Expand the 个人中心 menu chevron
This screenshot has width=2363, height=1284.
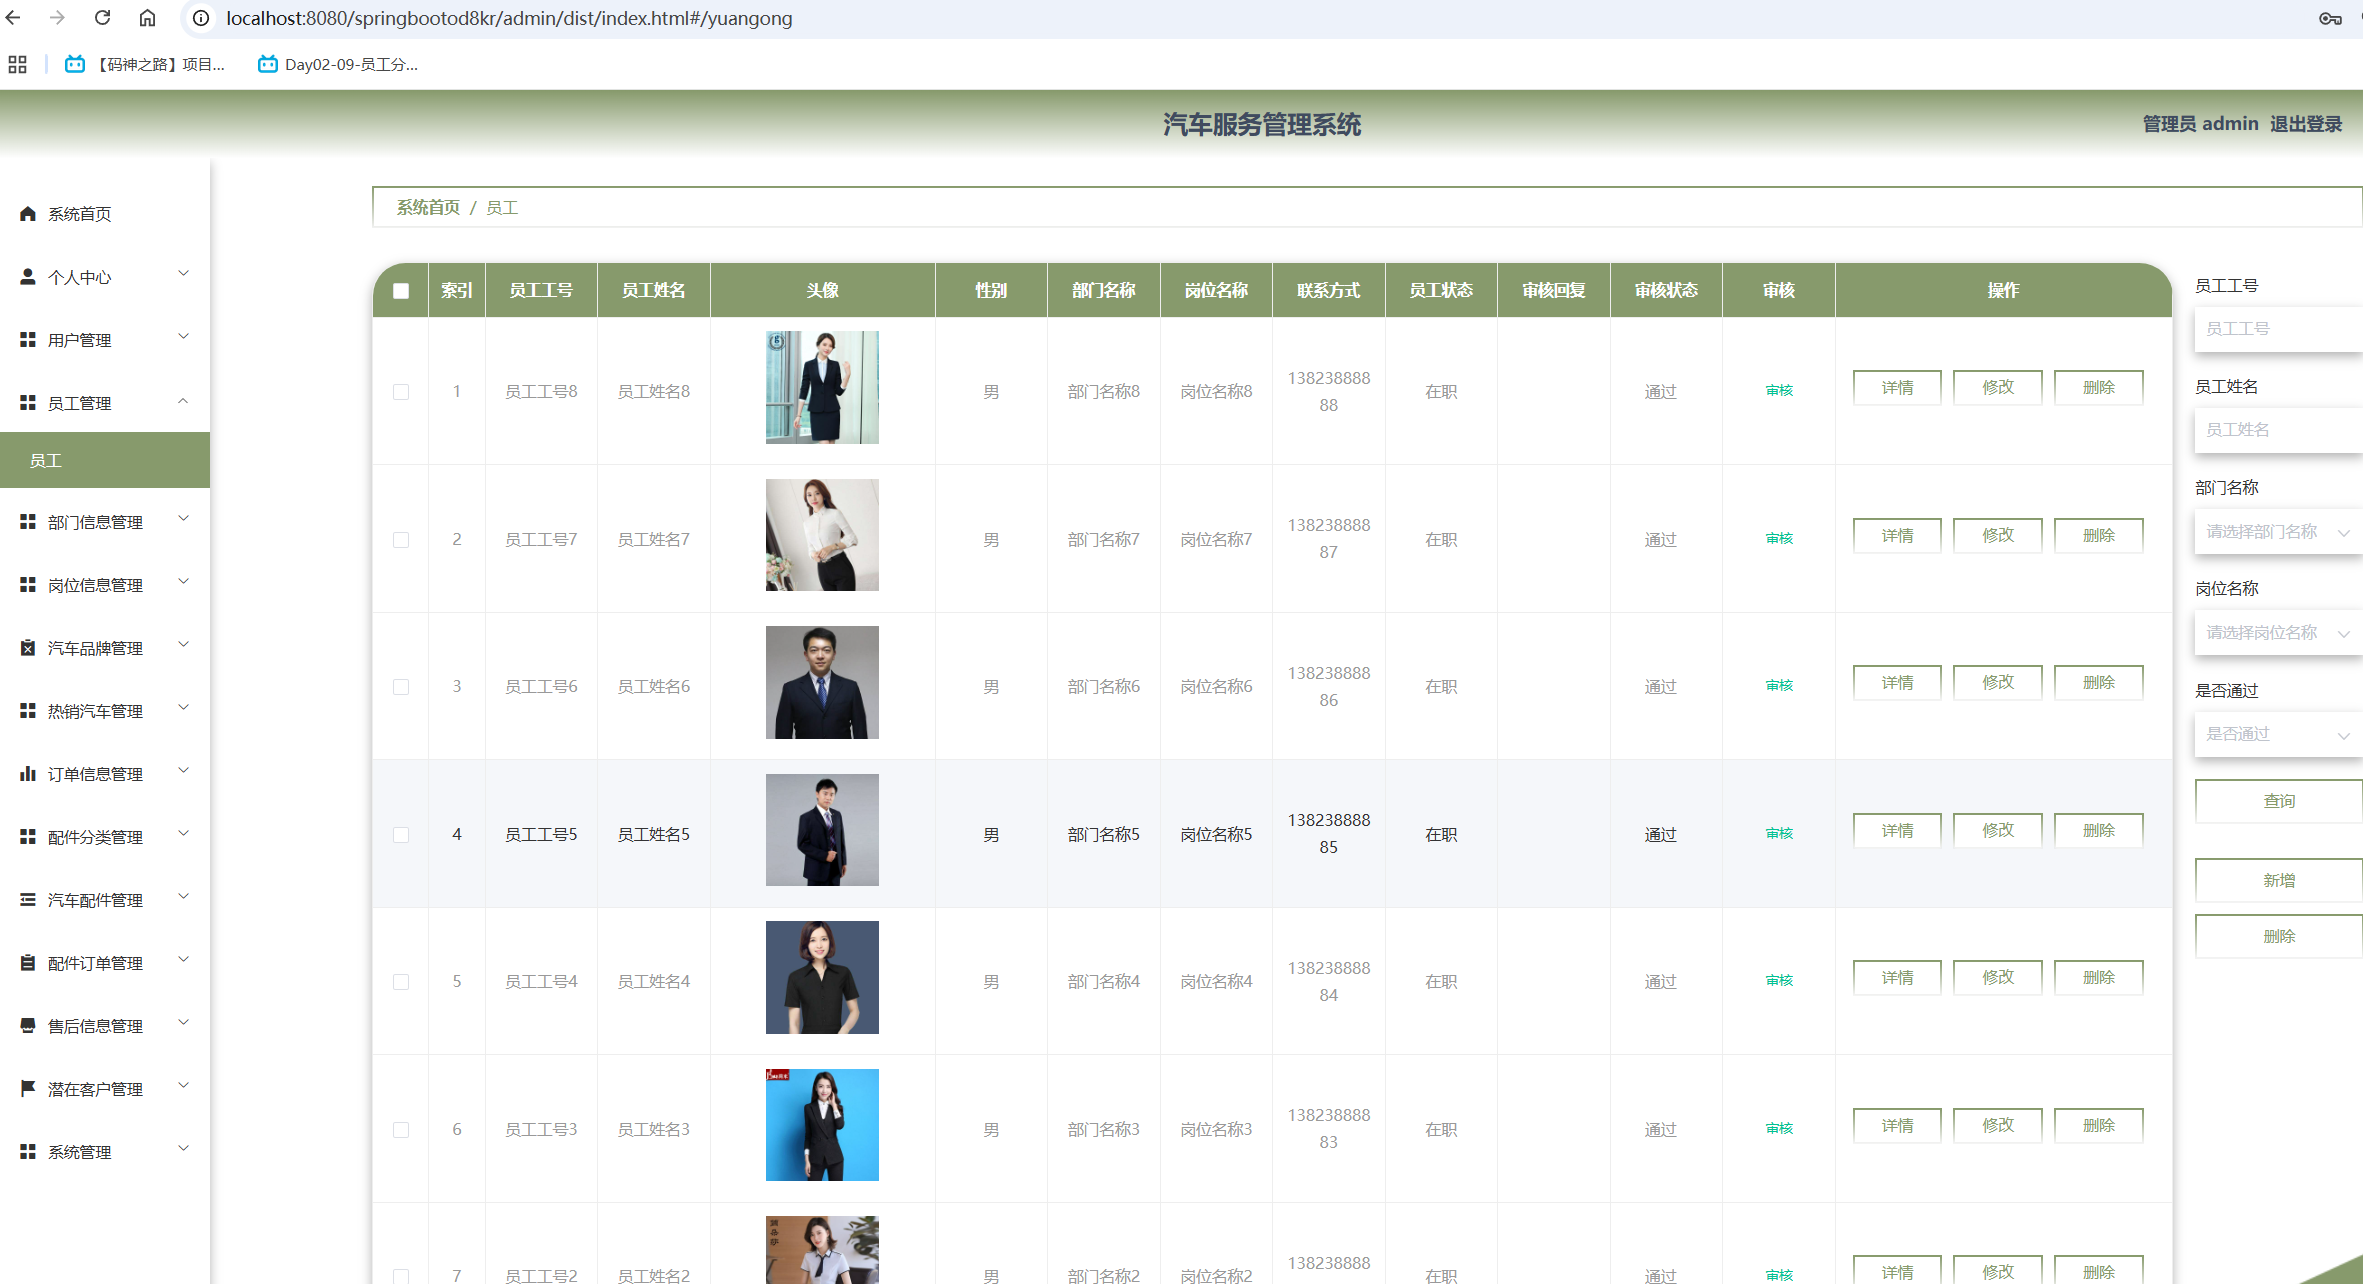[183, 274]
